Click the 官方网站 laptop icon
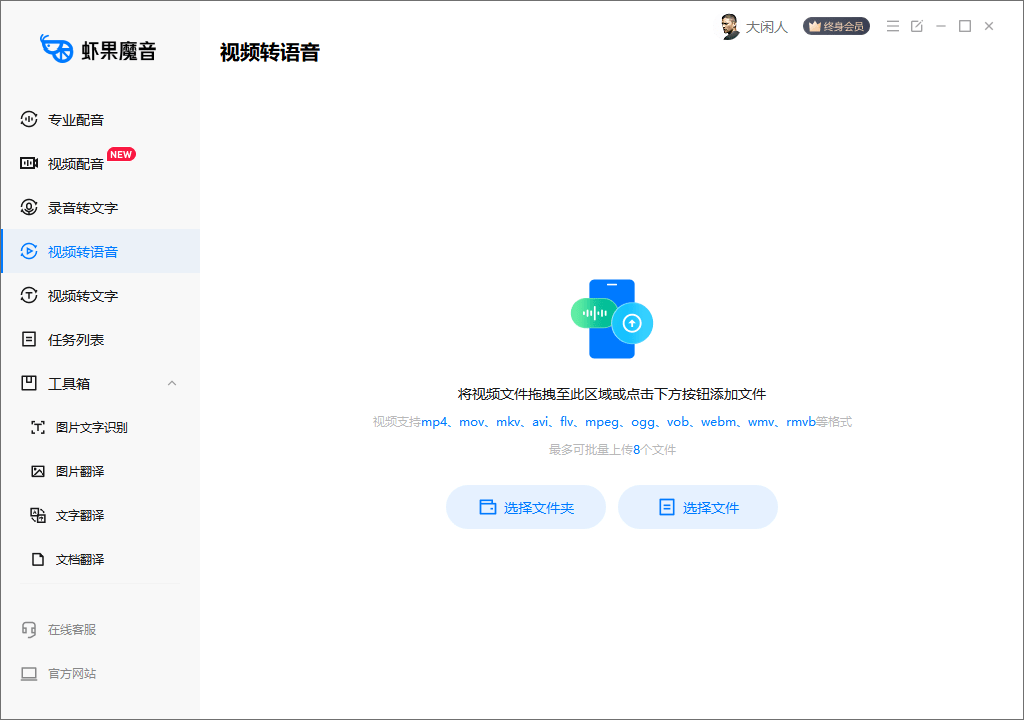1024x720 pixels. tap(29, 674)
